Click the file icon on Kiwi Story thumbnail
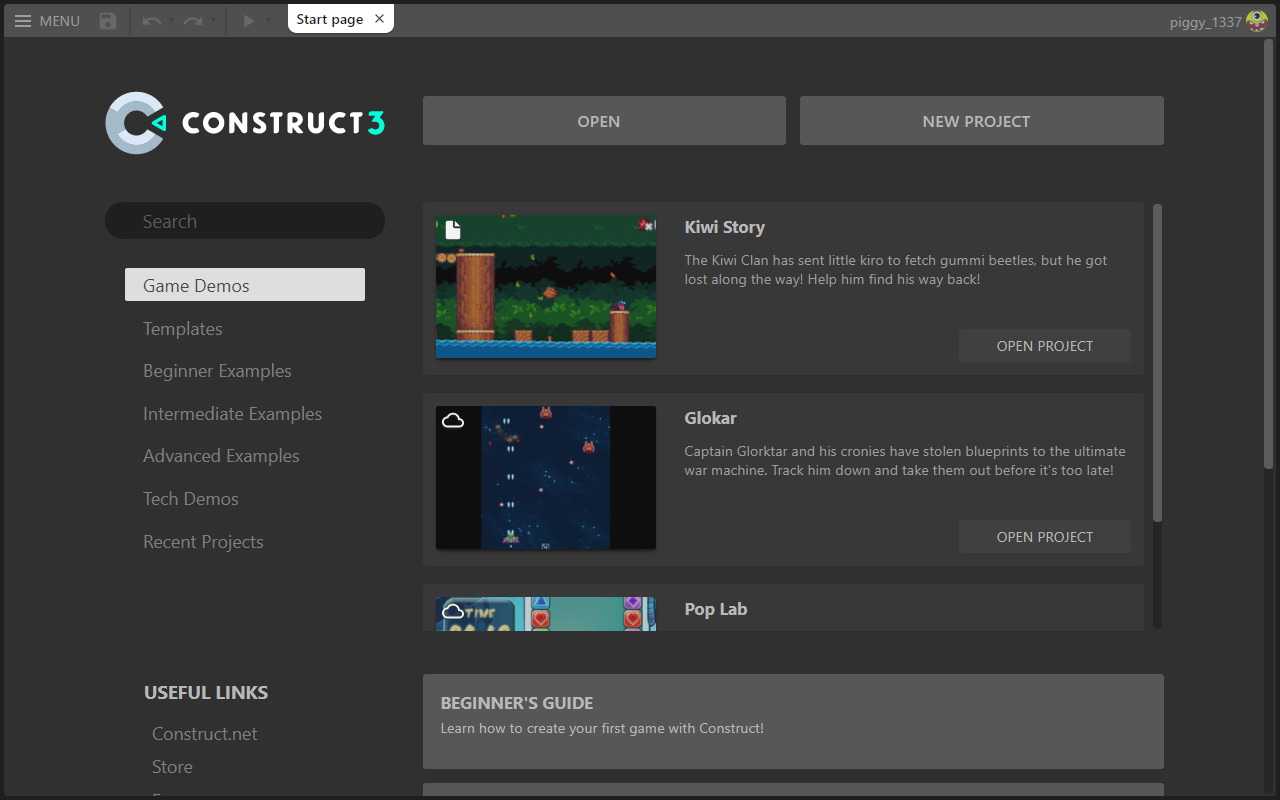 click(x=453, y=230)
